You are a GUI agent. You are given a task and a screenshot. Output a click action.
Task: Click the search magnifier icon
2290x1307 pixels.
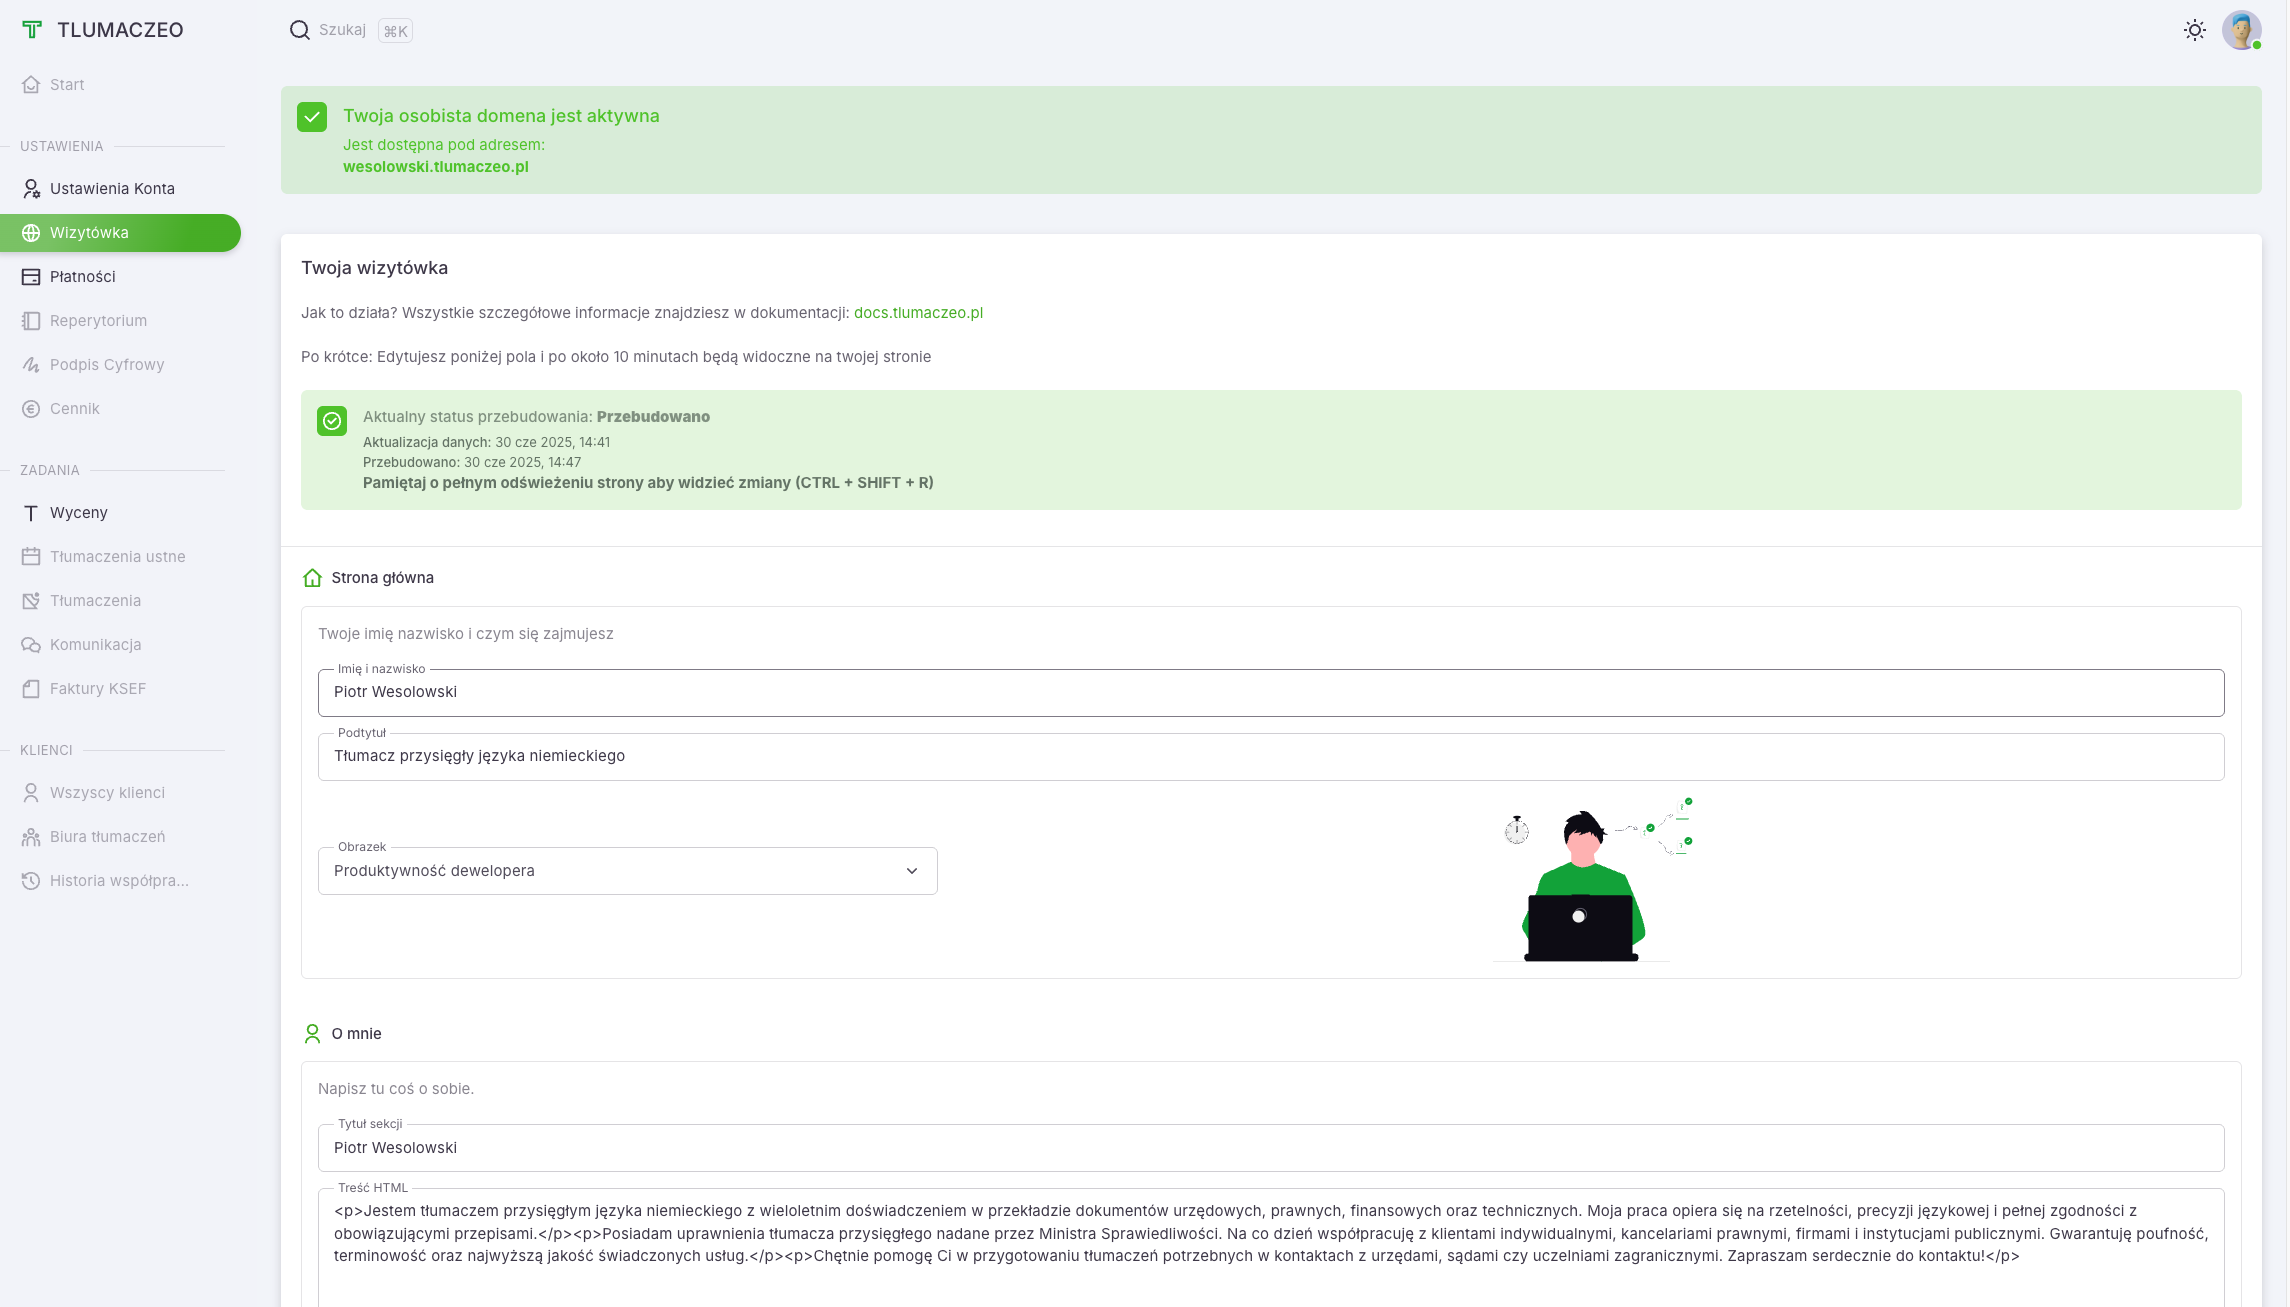(299, 30)
